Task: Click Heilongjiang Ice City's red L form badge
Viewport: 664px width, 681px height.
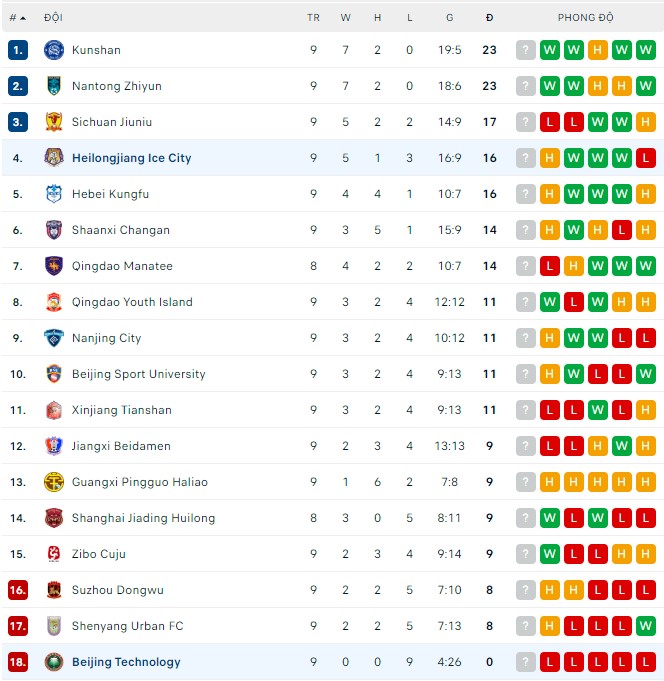Action: (646, 158)
